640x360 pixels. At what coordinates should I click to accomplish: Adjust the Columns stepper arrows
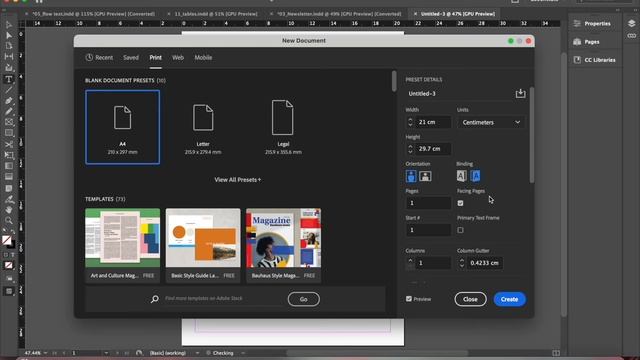coord(410,263)
